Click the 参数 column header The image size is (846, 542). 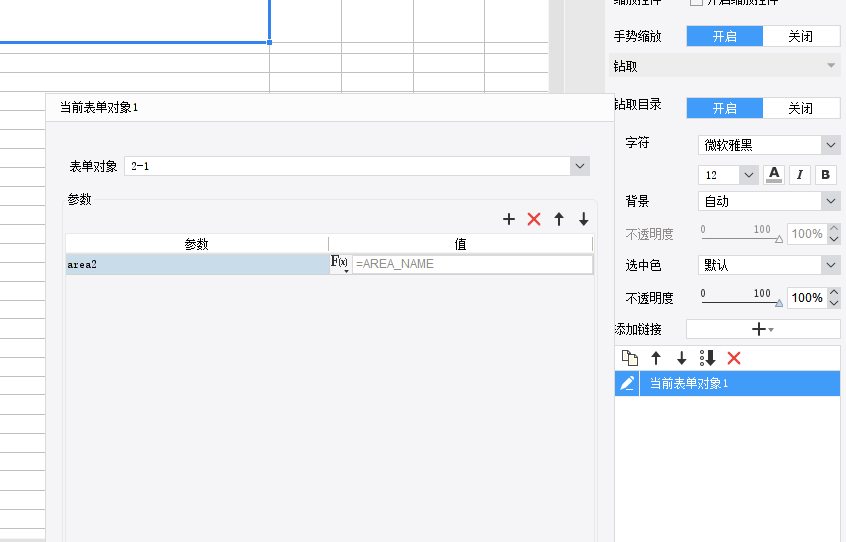point(196,244)
